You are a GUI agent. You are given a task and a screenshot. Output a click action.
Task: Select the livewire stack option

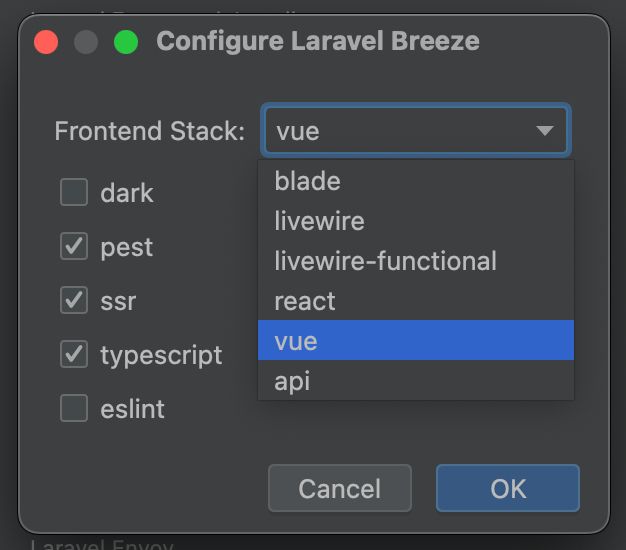click(416, 220)
